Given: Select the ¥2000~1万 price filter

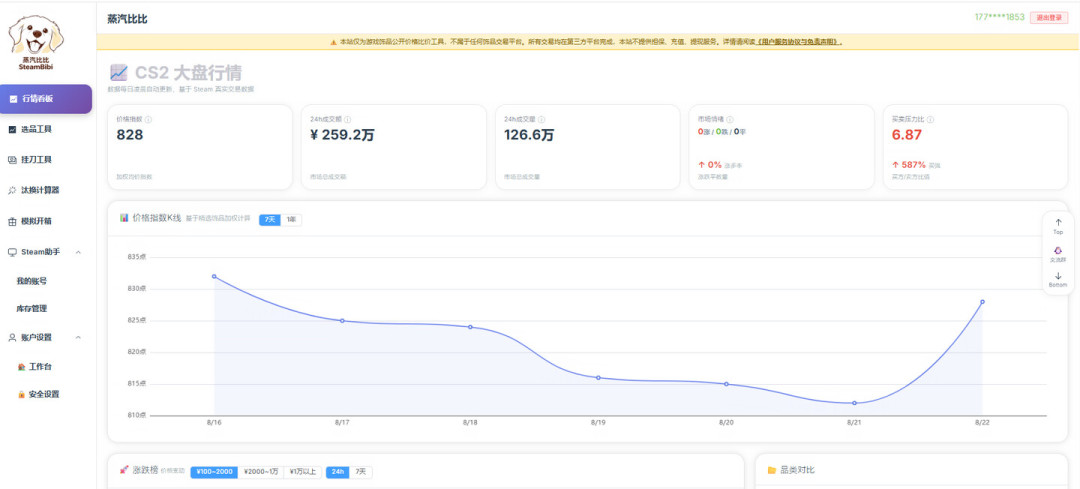Looking at the screenshot, I should (261, 472).
